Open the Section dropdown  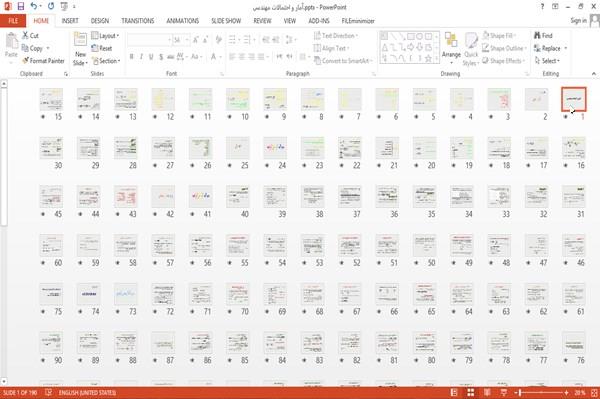click(x=106, y=61)
